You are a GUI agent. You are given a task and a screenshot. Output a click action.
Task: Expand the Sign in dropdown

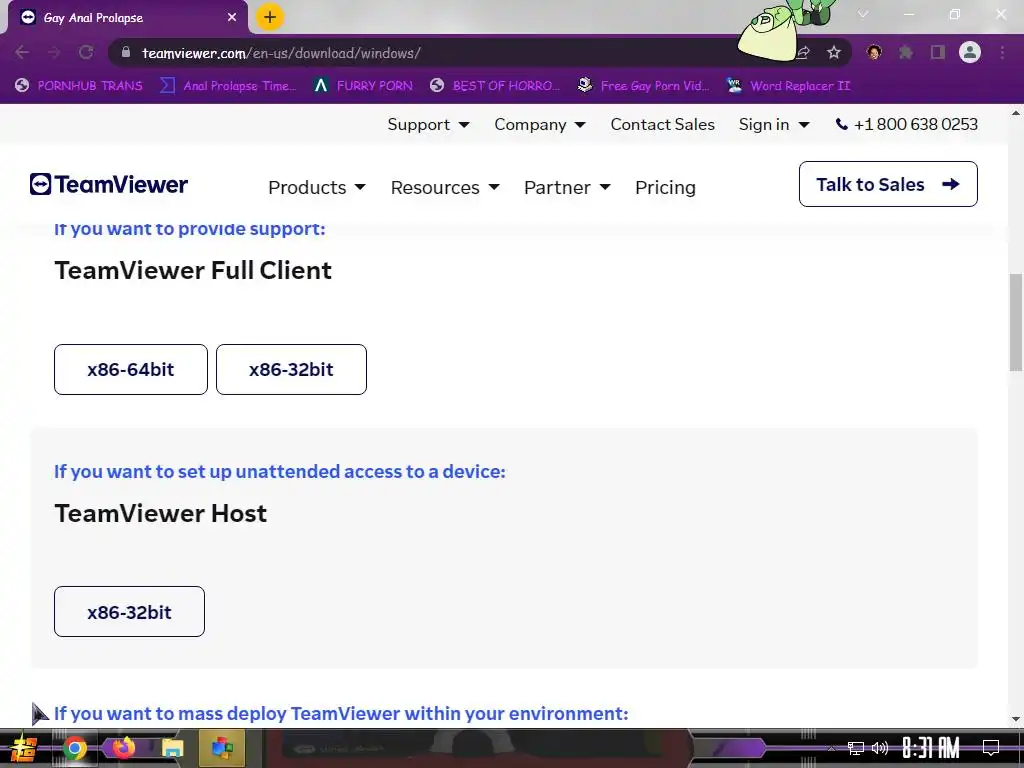[774, 124]
